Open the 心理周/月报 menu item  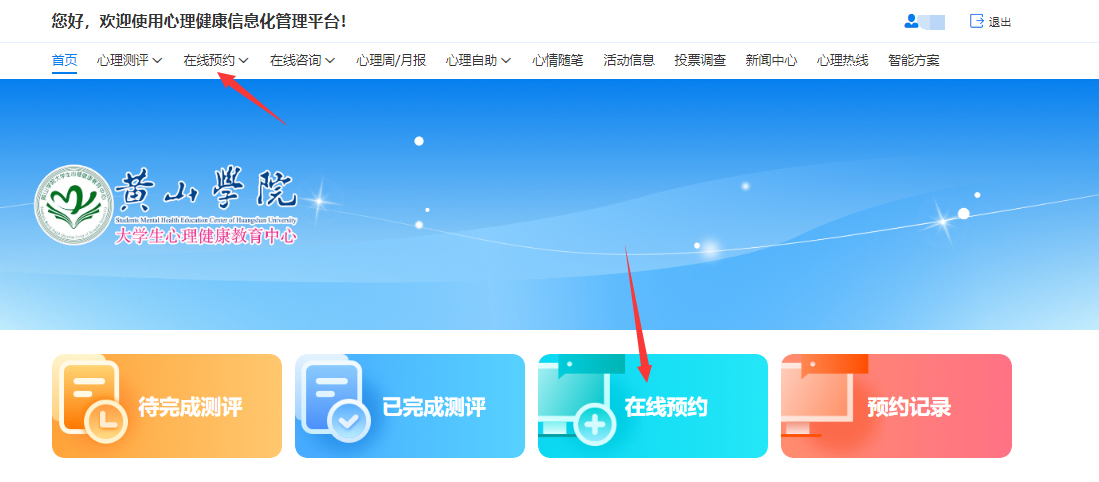391,61
